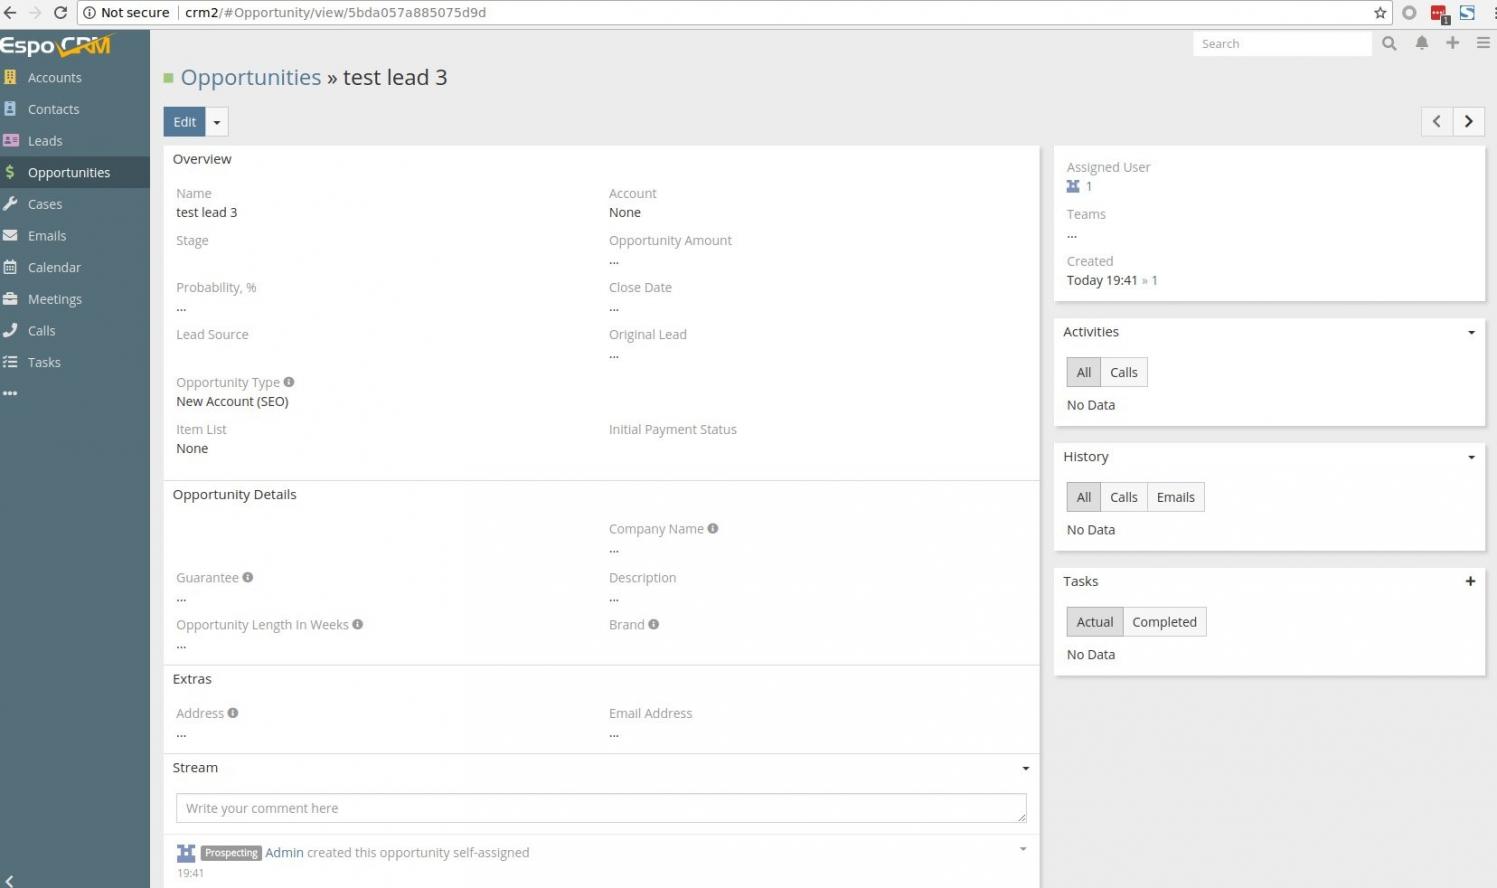Click the Guarantee info icon

pos(248,577)
